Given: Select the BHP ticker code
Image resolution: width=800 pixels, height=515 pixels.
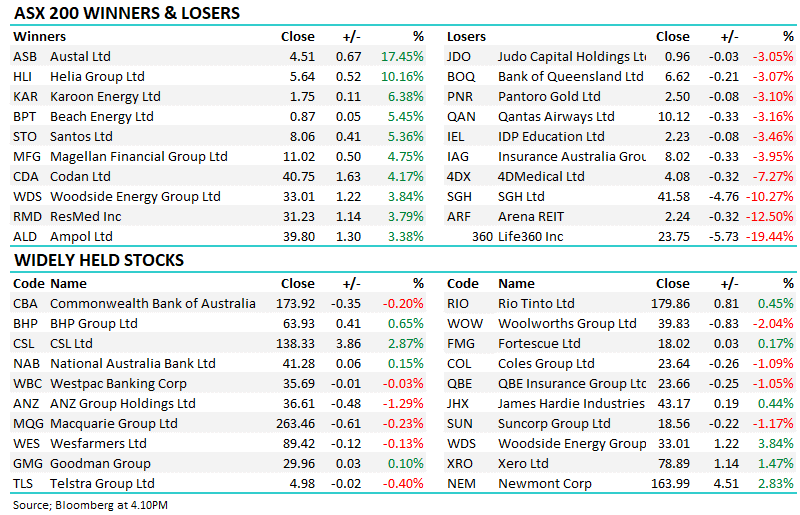Looking at the screenshot, I should [26, 324].
